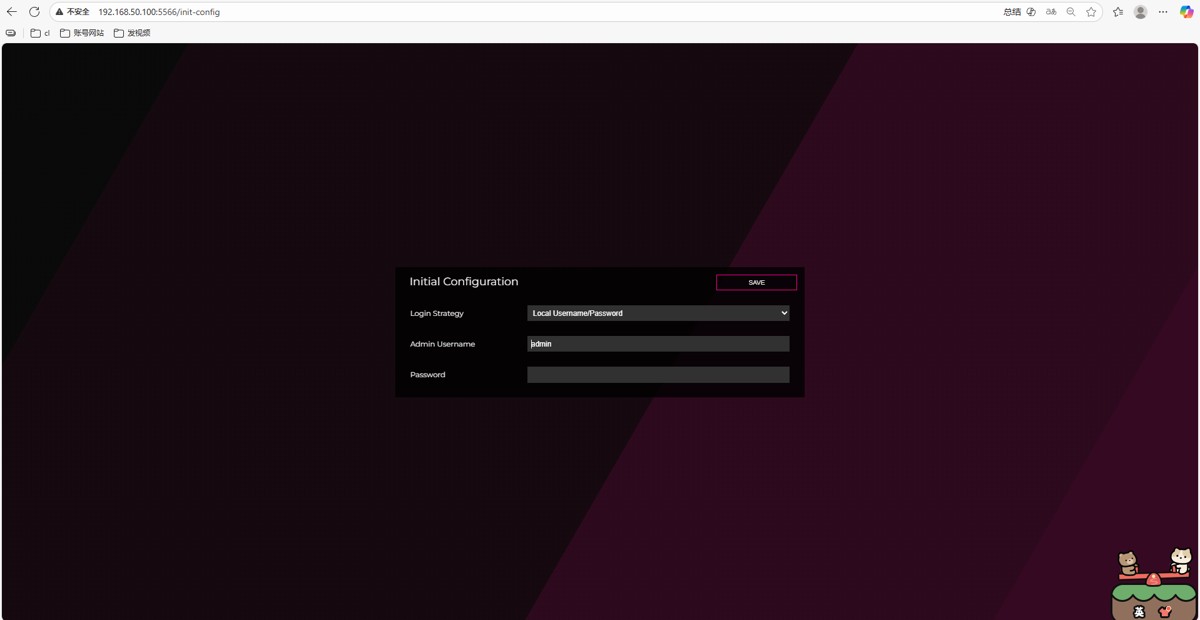Click the address bar URL 192.168.50.100:5566/init-config
Screen dimensions: 1200x620
point(159,12)
